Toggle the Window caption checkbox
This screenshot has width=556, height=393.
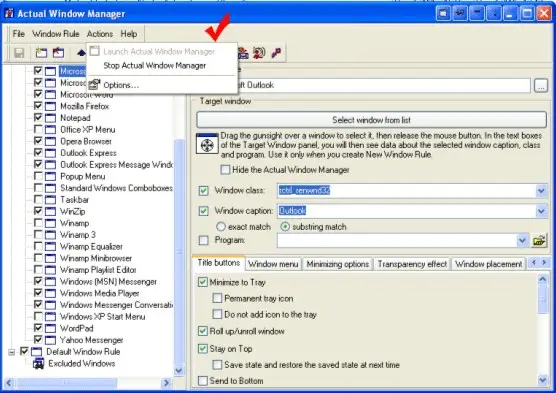tap(204, 211)
